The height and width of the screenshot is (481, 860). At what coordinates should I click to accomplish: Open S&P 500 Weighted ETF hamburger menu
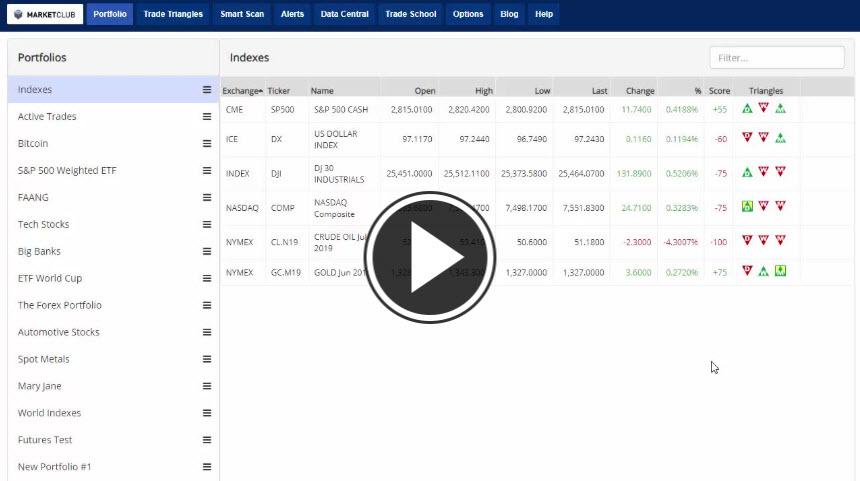coord(207,171)
